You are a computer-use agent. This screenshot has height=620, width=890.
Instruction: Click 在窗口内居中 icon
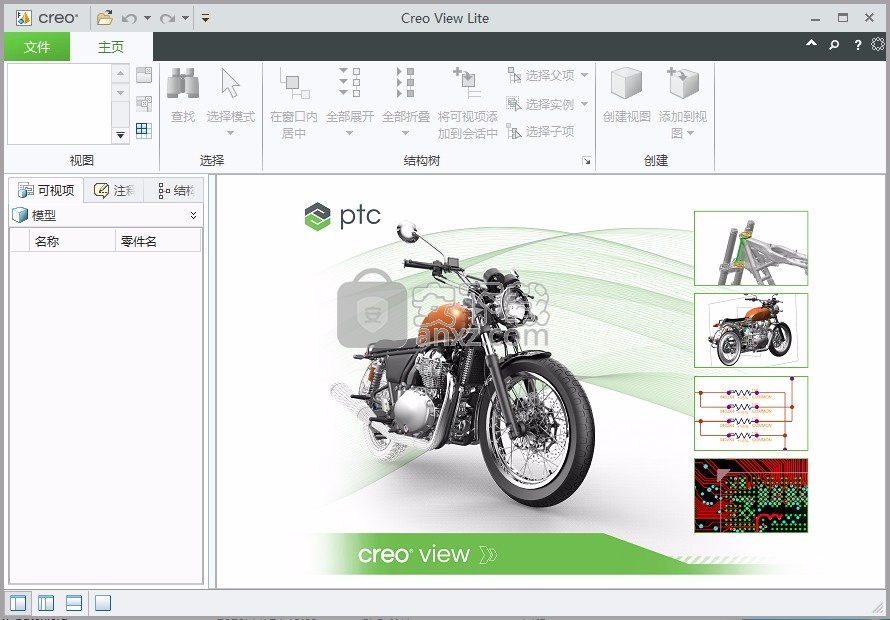294,84
